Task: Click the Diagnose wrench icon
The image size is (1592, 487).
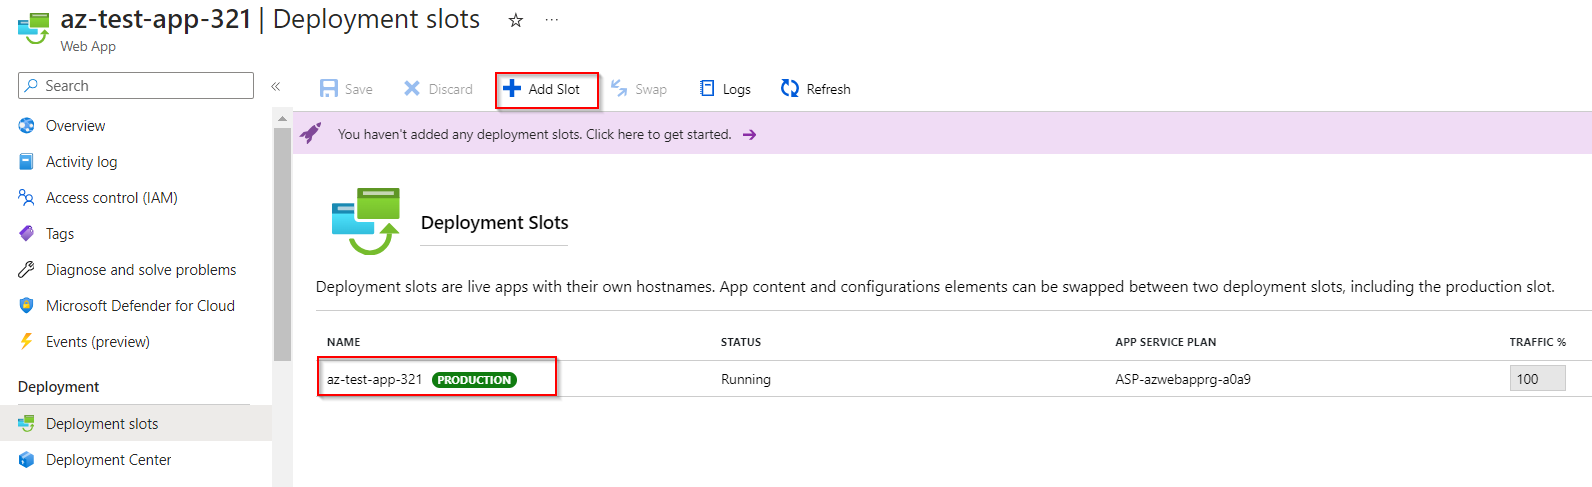Action: point(27,270)
